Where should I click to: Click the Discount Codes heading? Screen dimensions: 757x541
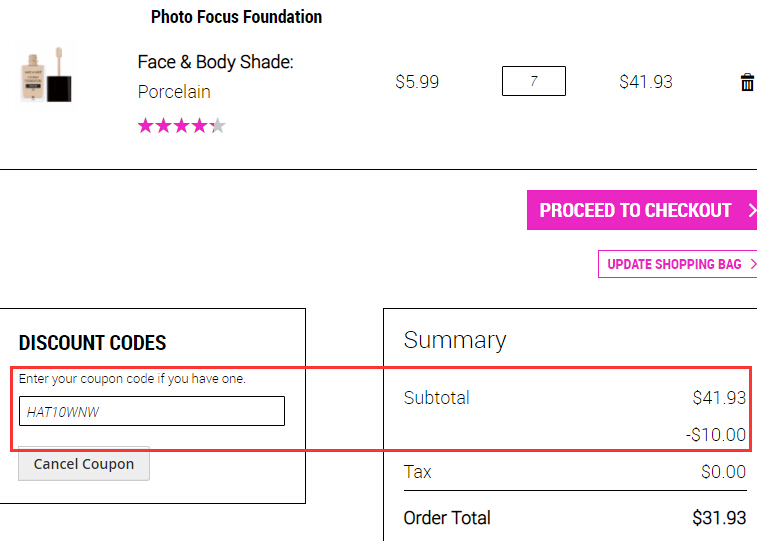[92, 343]
